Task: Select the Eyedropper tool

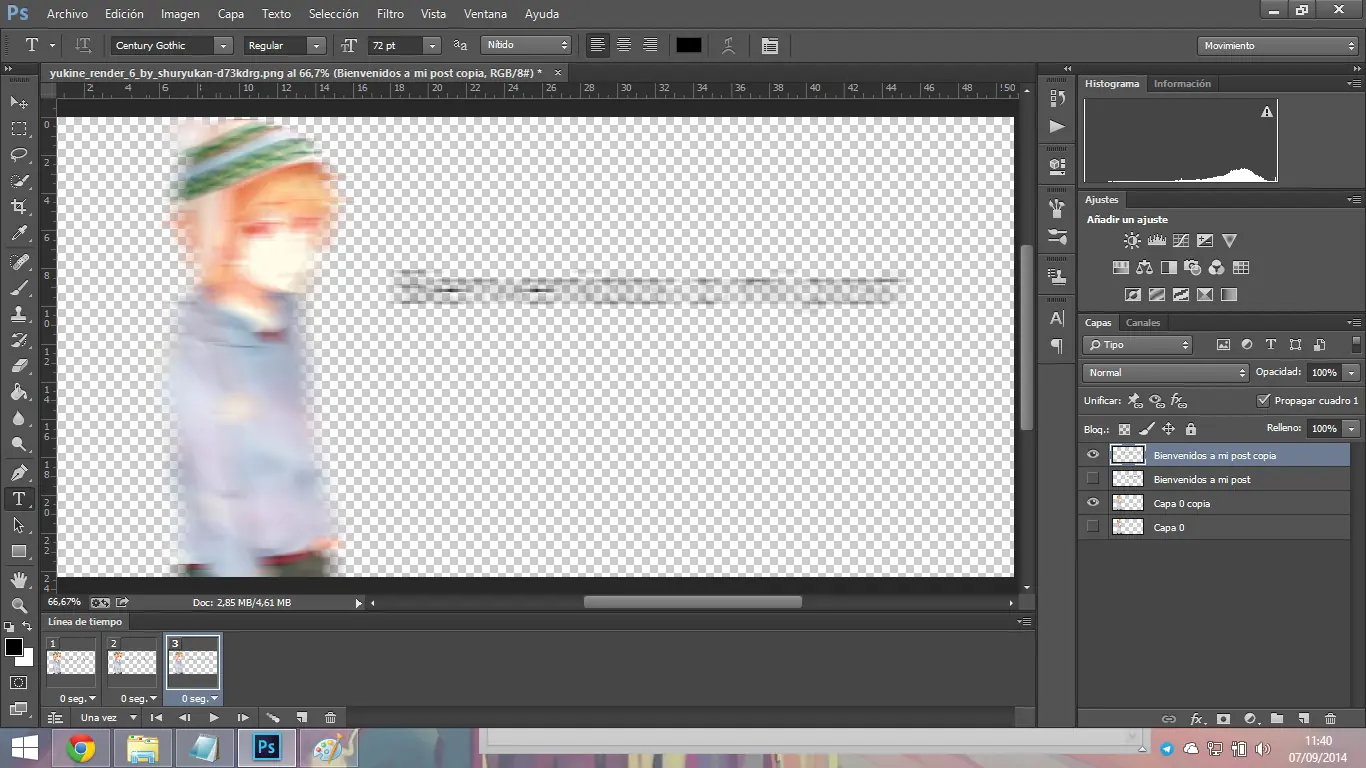Action: (19, 234)
